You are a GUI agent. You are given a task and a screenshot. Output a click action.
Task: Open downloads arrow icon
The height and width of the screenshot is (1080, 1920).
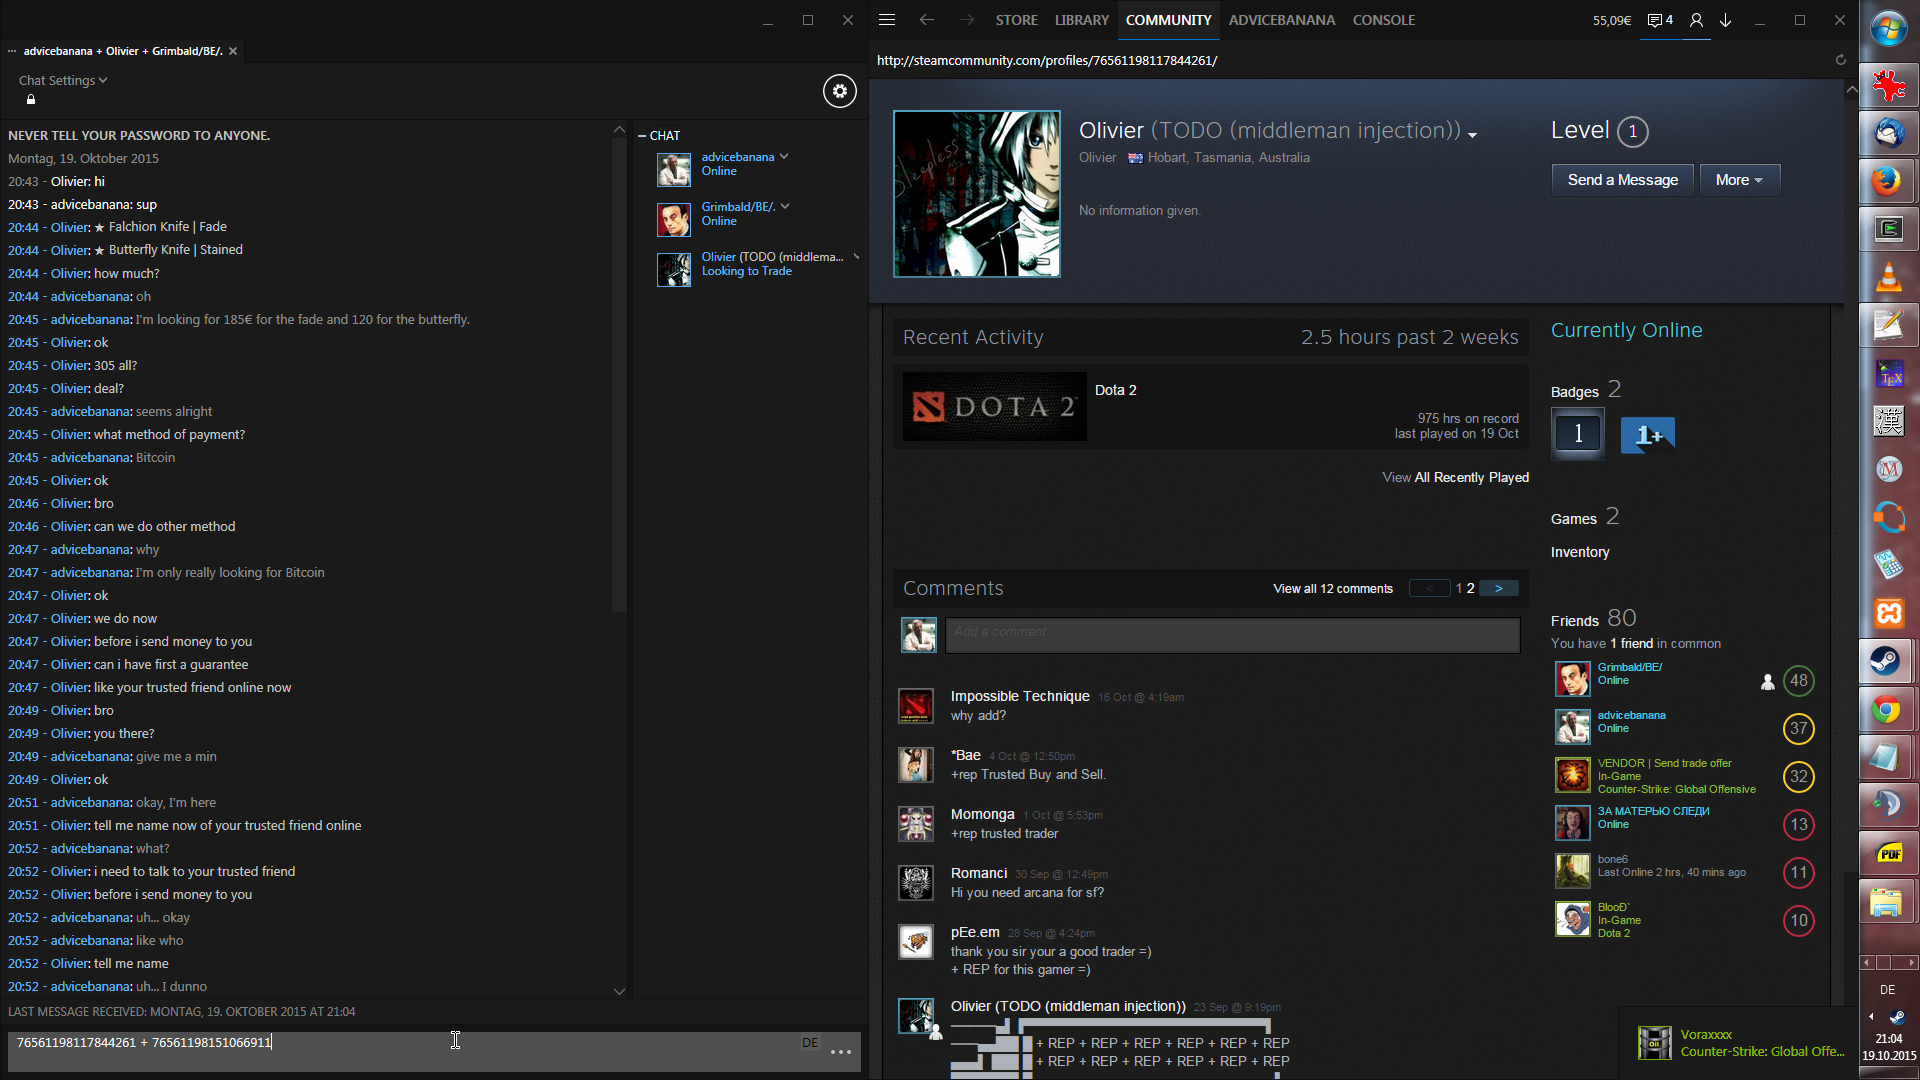point(1726,20)
